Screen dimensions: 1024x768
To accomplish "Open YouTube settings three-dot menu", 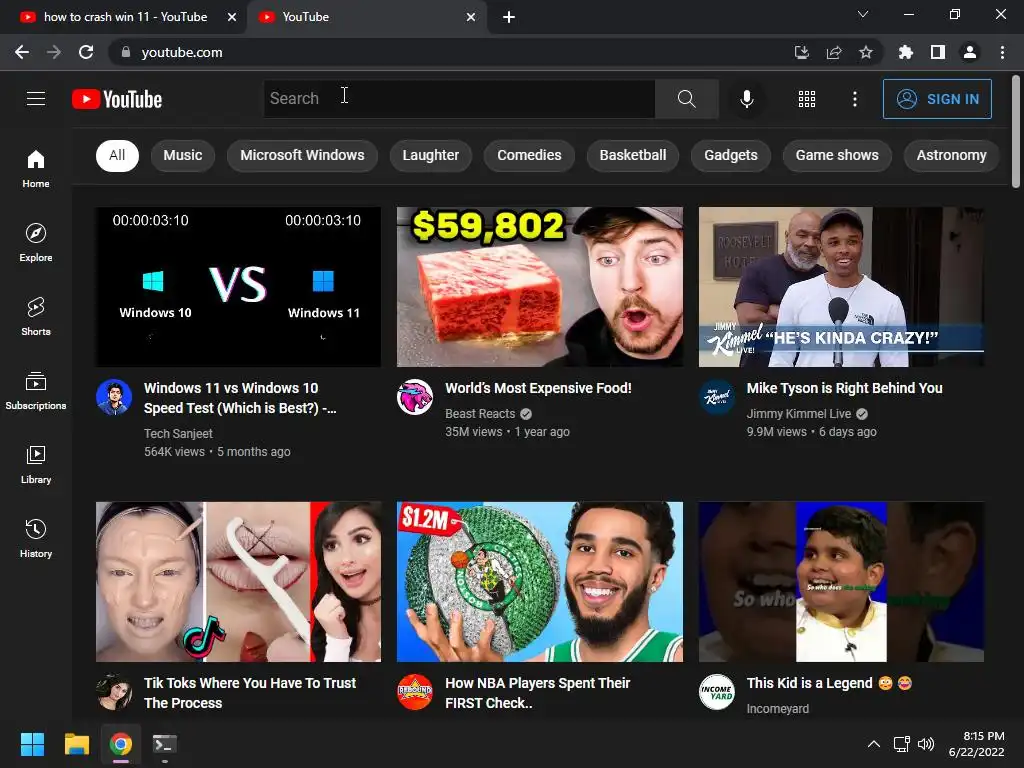I will 855,99.
